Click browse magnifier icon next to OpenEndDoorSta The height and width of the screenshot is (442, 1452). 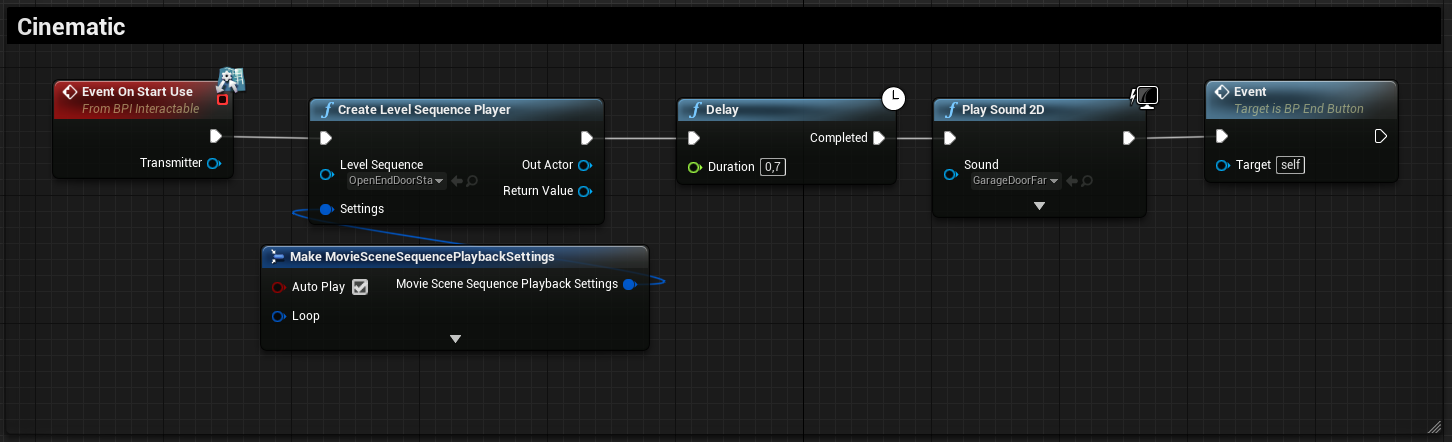coord(471,181)
